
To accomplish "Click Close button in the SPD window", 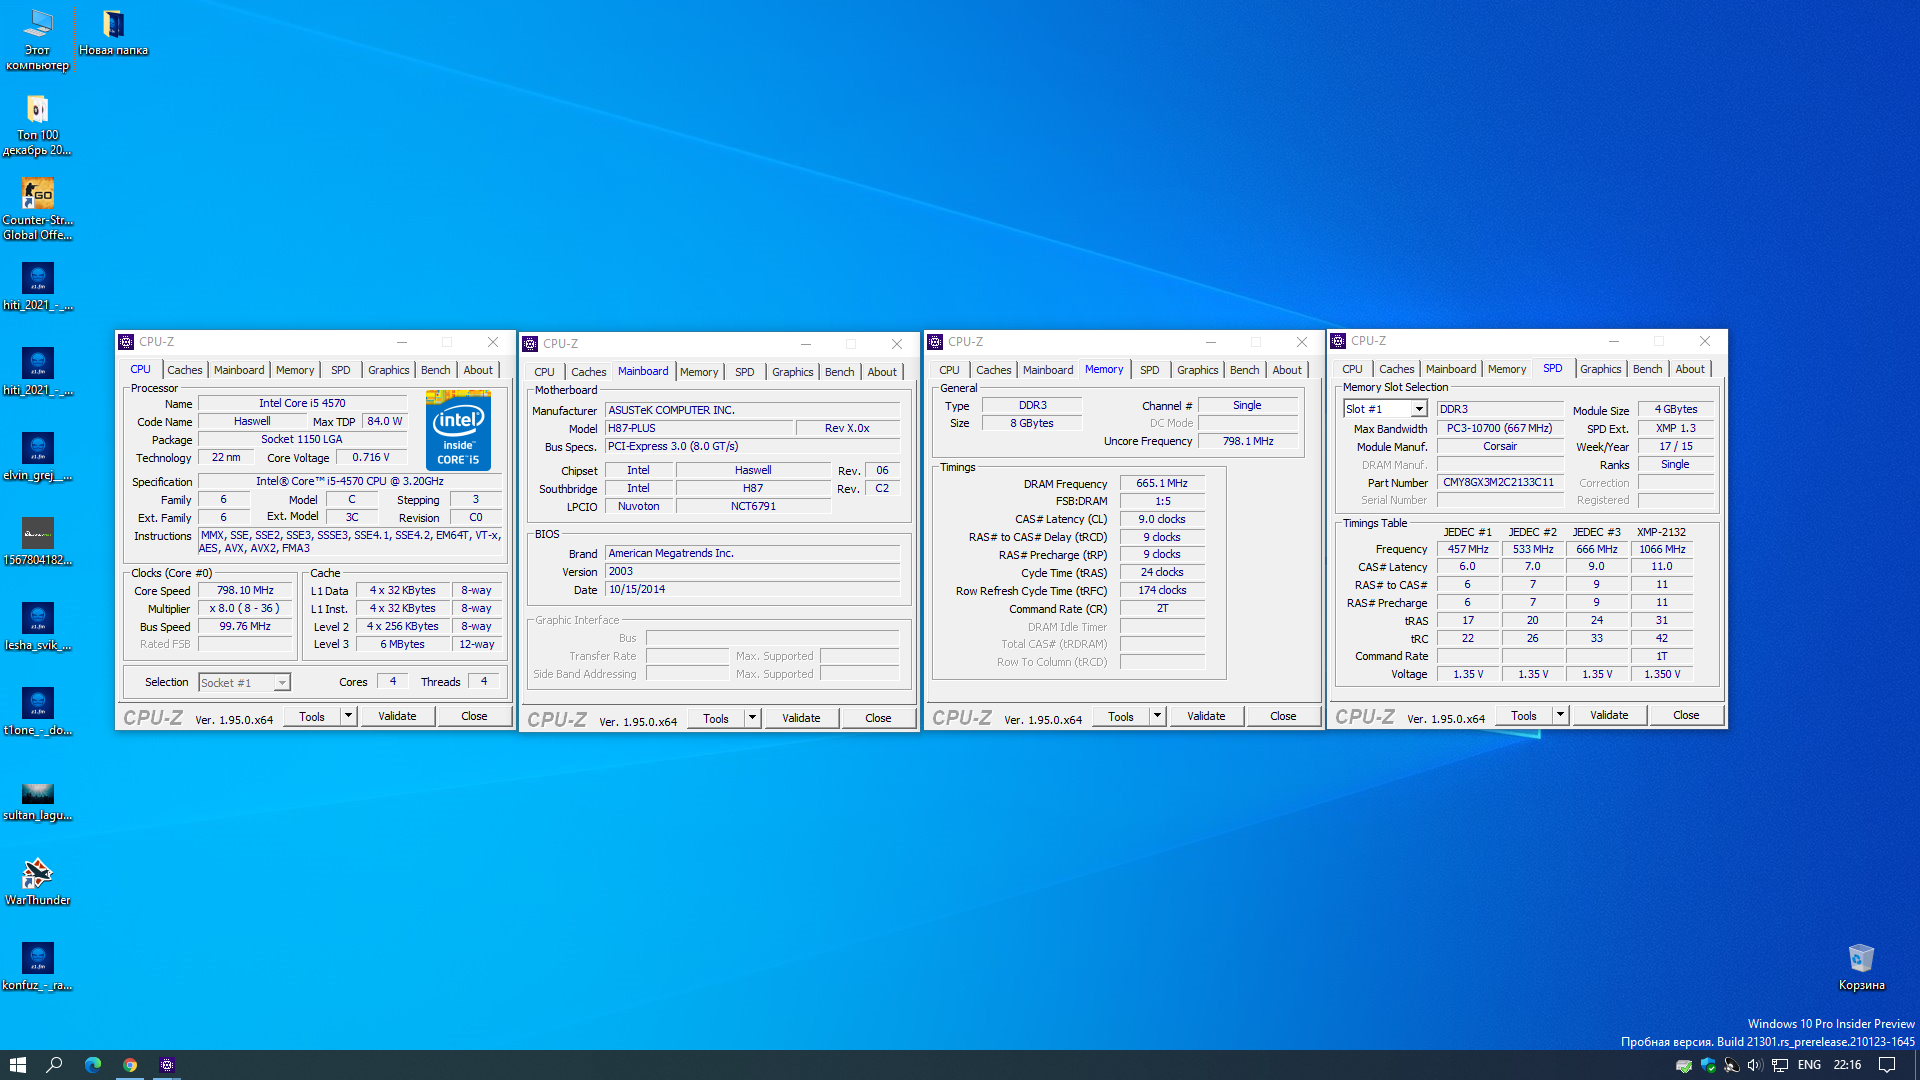I will (x=1686, y=715).
